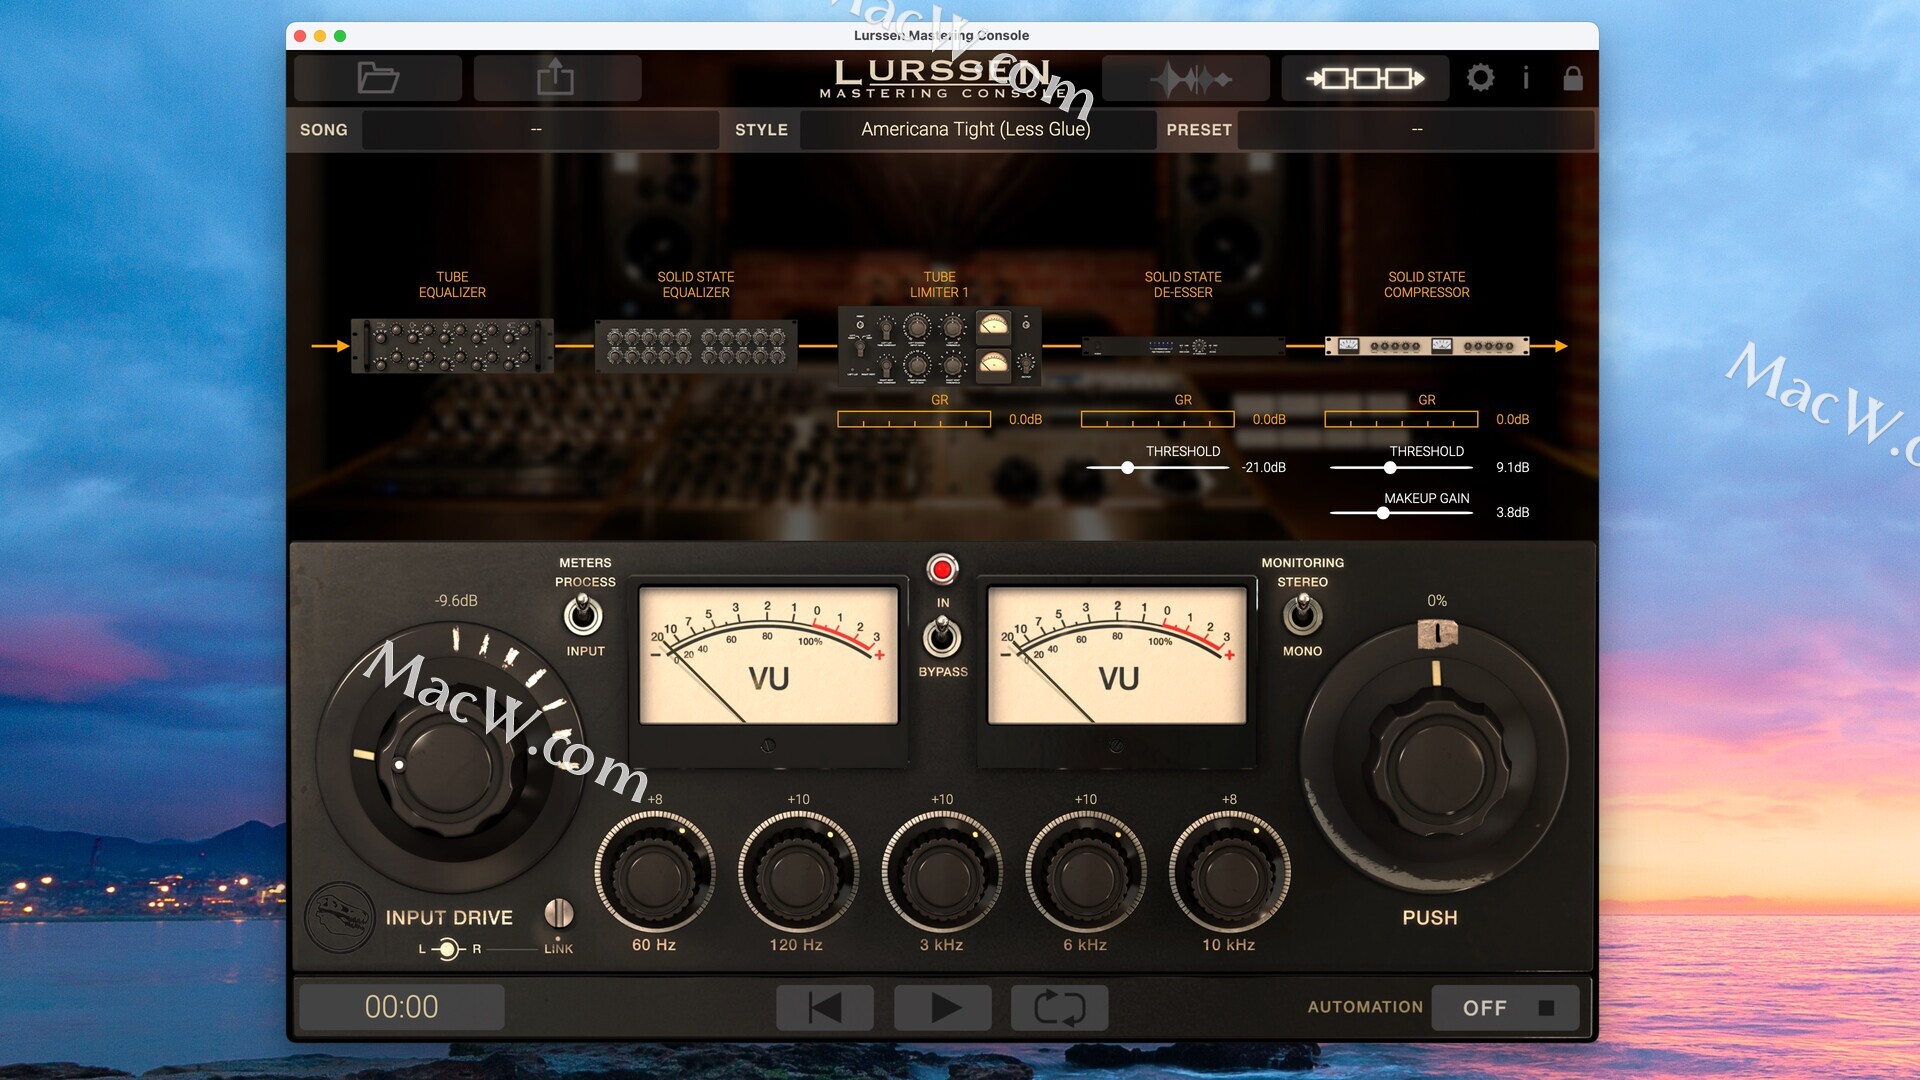
Task: Open the load file folder icon
Action: [x=378, y=78]
